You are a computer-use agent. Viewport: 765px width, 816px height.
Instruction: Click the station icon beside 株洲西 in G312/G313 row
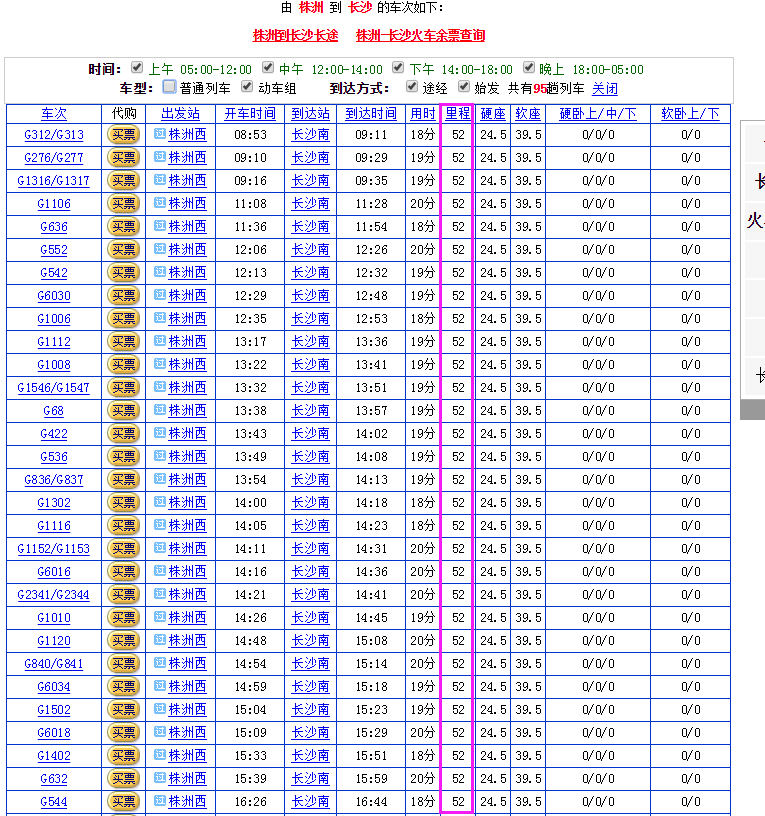[160, 134]
